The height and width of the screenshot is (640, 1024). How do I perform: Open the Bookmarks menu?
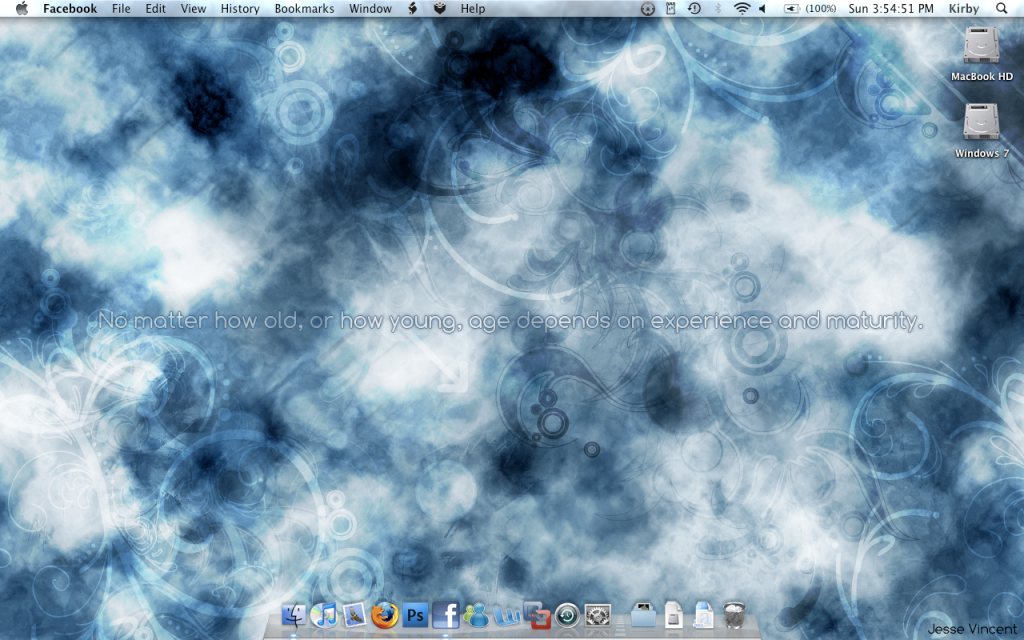pyautogui.click(x=304, y=8)
